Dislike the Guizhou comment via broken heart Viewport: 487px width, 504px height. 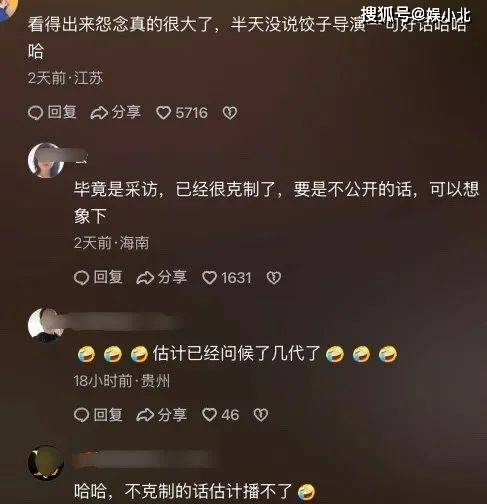point(261,415)
